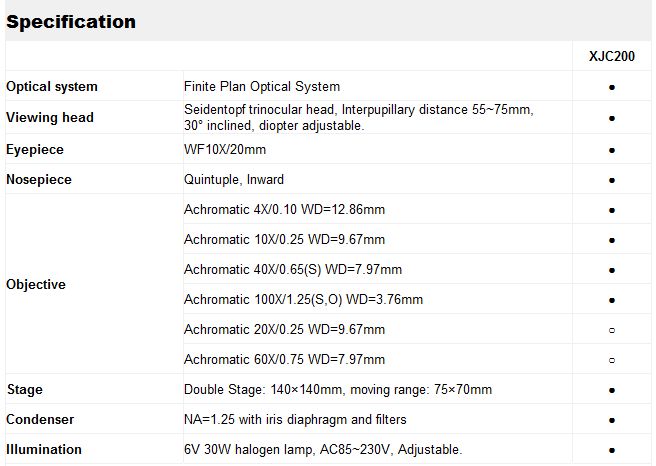Click the Condenser row label
Screen dimensions: 656x466
(40, 420)
